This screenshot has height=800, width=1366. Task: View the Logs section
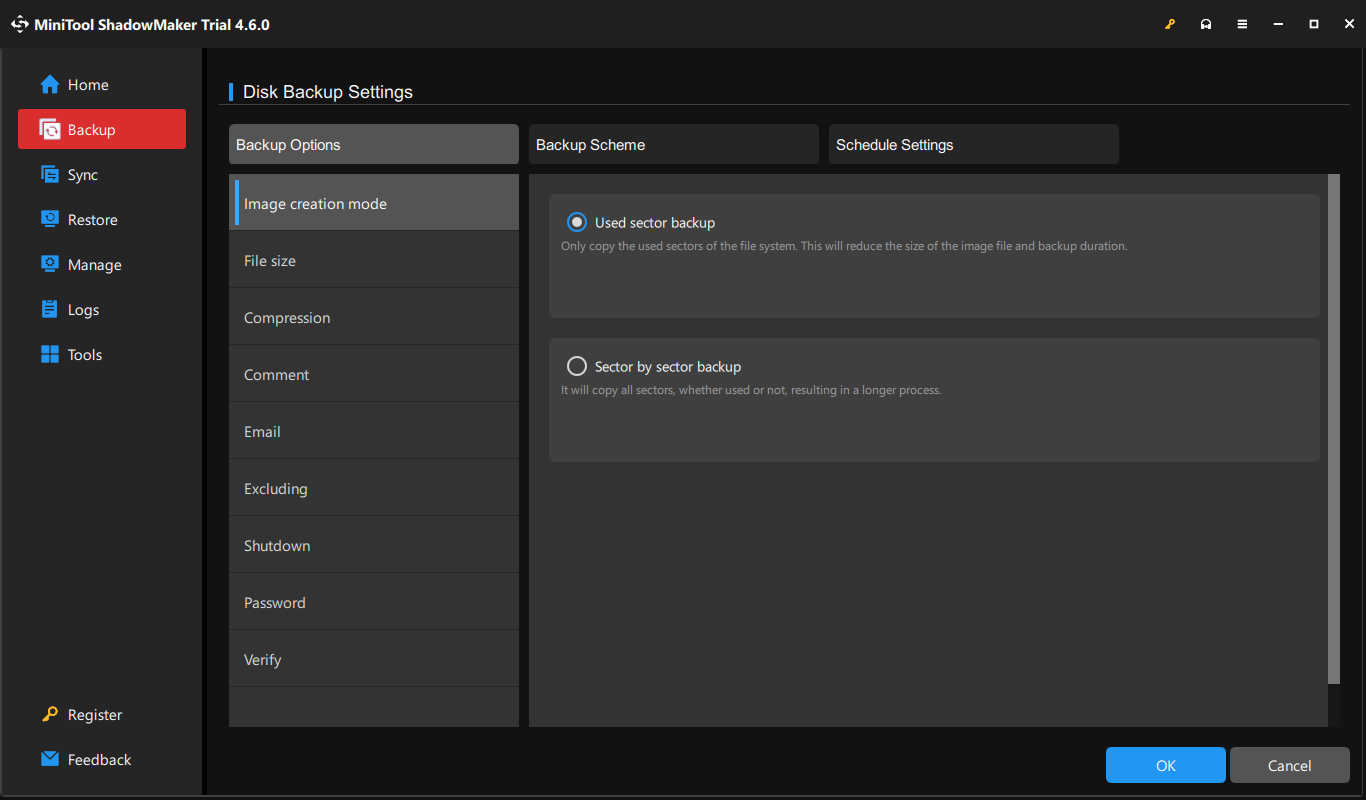pos(84,309)
